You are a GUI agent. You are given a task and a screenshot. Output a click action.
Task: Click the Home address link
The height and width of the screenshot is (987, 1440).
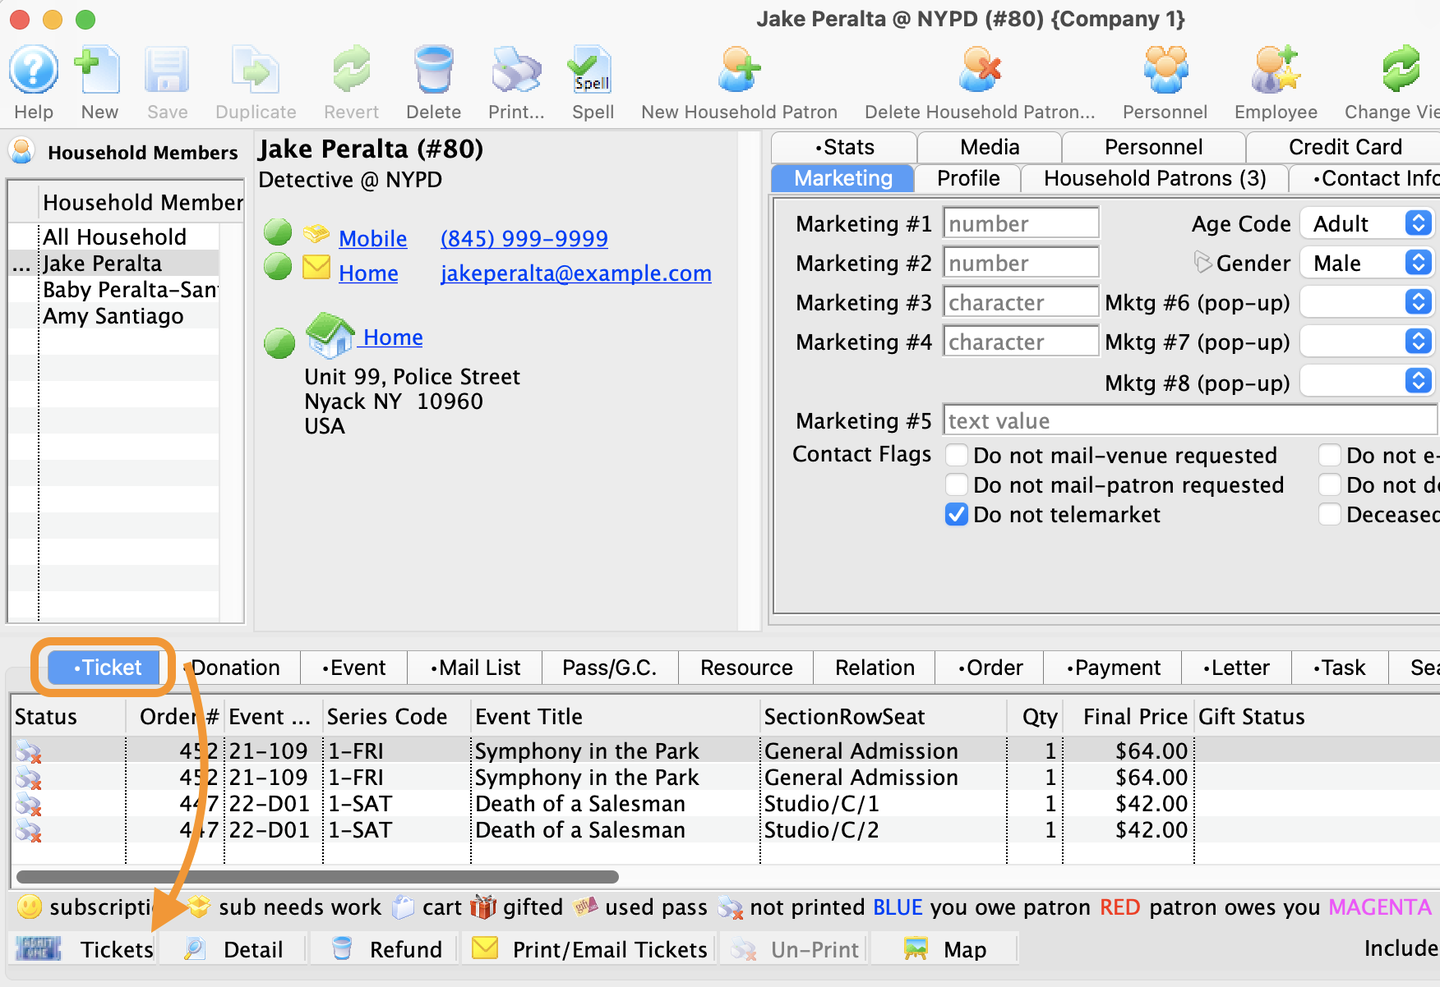point(392,337)
